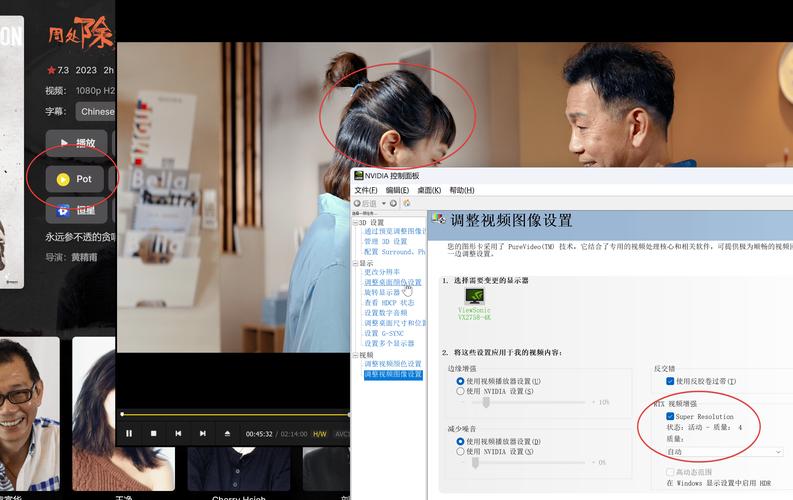Open the 桌面(K) menu

point(429,190)
